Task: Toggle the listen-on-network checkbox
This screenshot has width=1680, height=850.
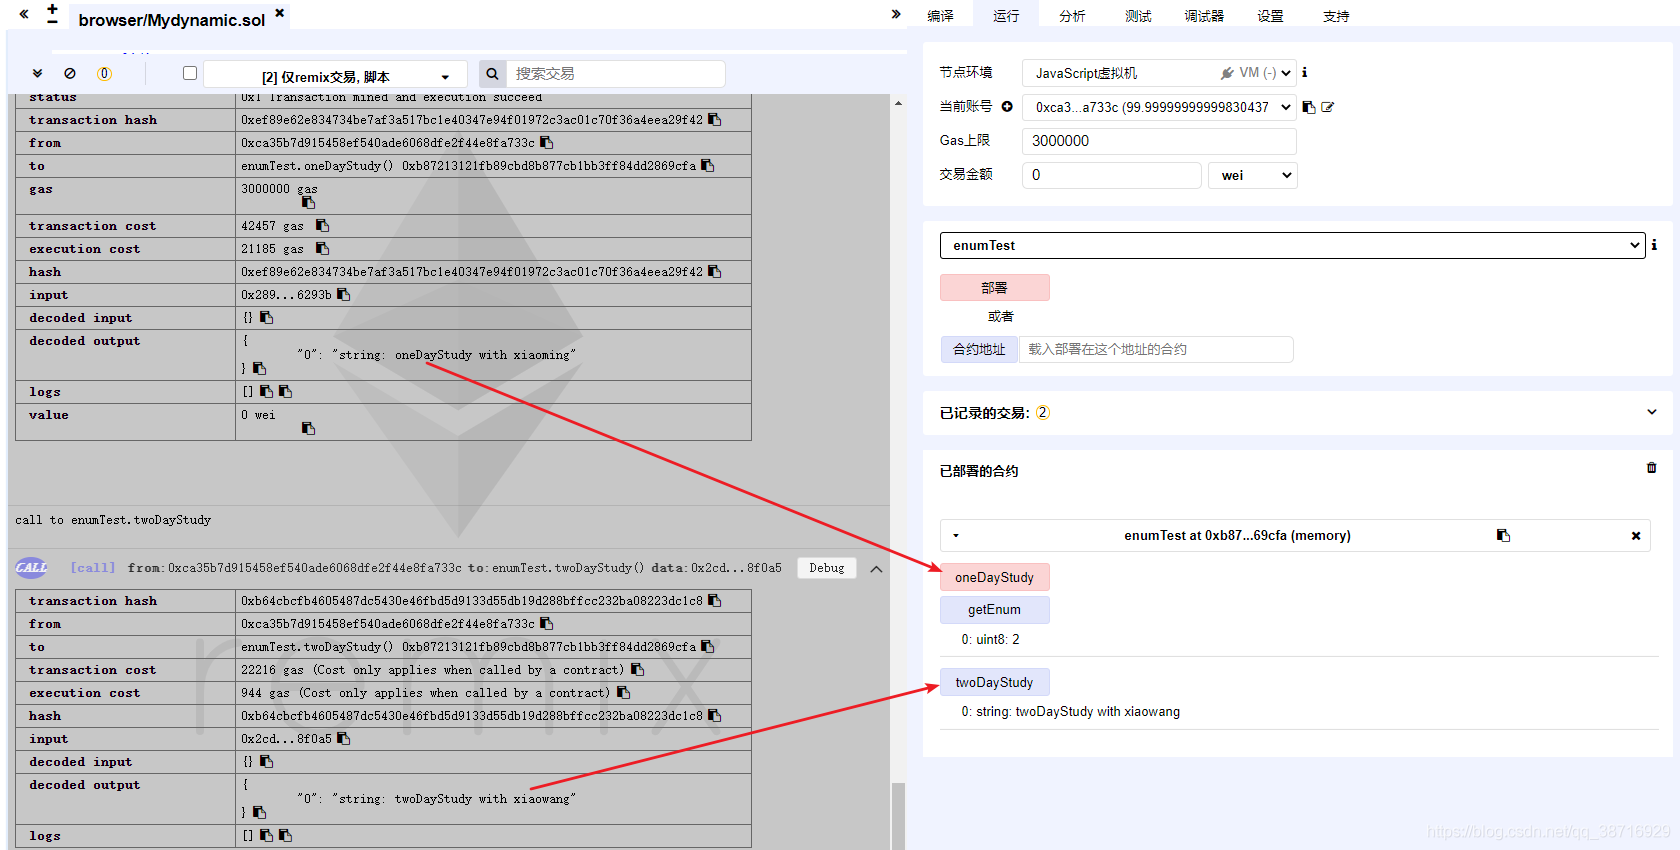Action: 190,73
